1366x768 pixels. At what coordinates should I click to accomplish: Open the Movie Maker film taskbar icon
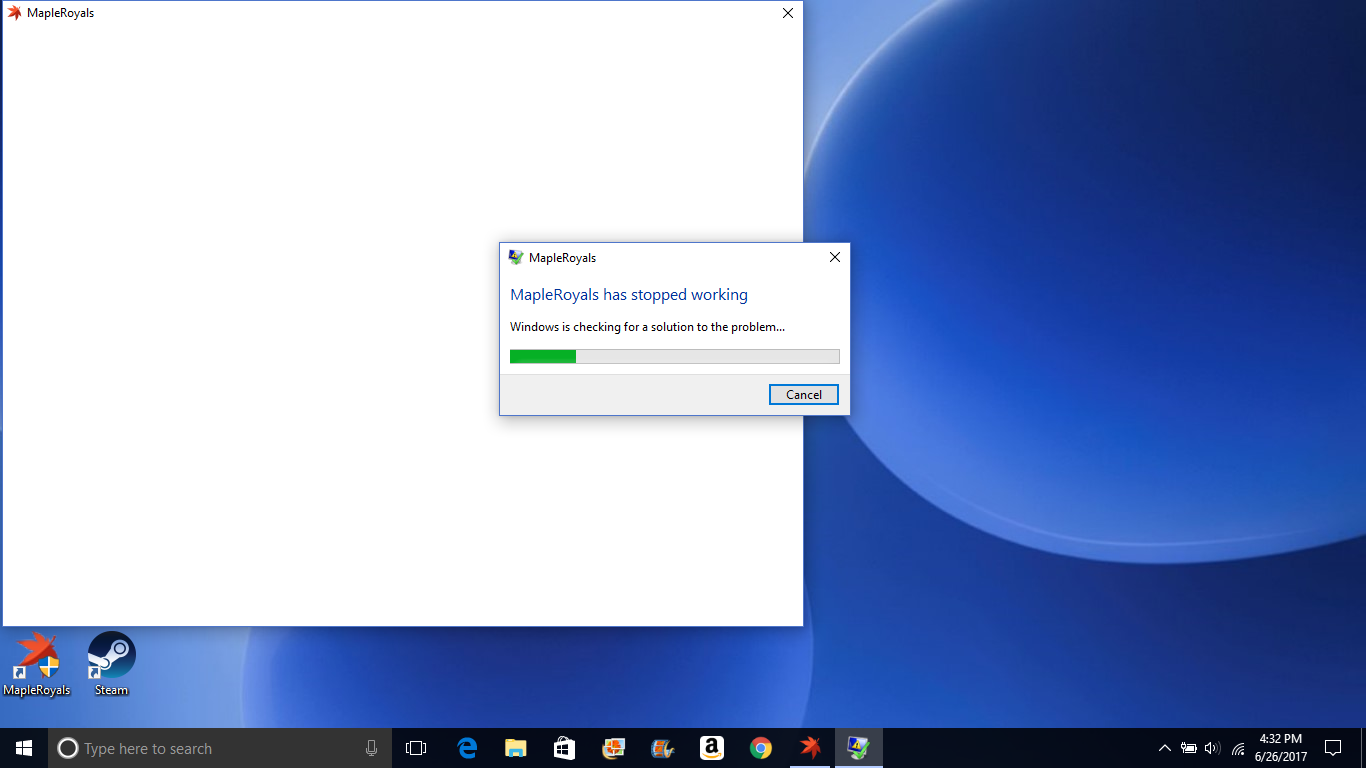click(x=662, y=748)
